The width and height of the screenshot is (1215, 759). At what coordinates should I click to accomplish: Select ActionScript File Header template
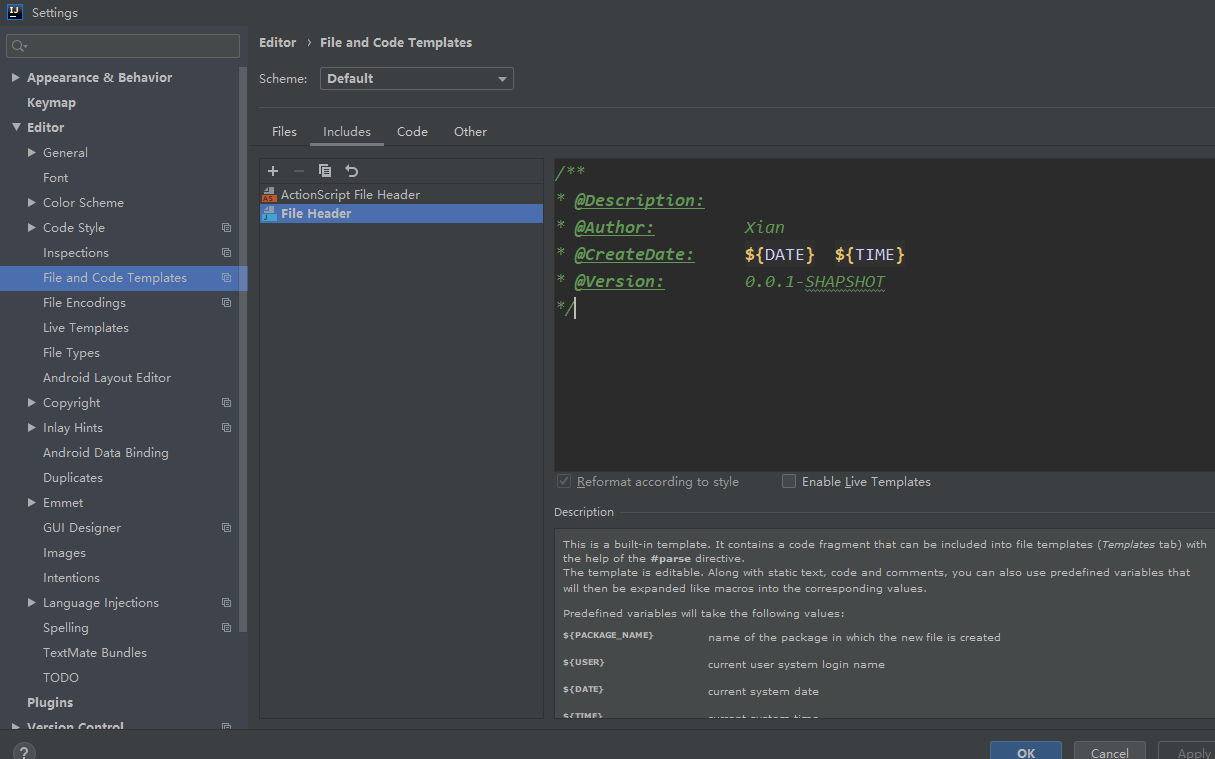[401, 195]
